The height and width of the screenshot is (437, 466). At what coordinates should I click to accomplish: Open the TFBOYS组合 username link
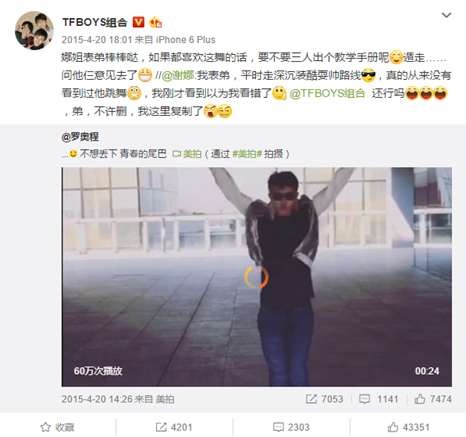tap(95, 22)
